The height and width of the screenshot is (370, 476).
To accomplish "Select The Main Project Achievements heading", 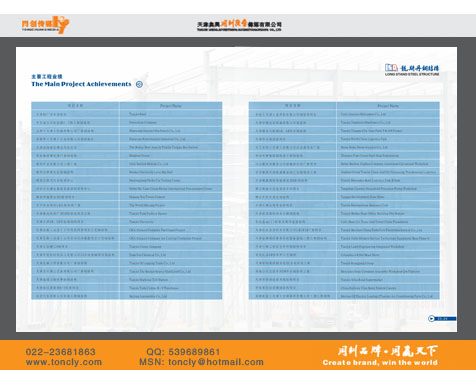I will pyautogui.click(x=81, y=84).
